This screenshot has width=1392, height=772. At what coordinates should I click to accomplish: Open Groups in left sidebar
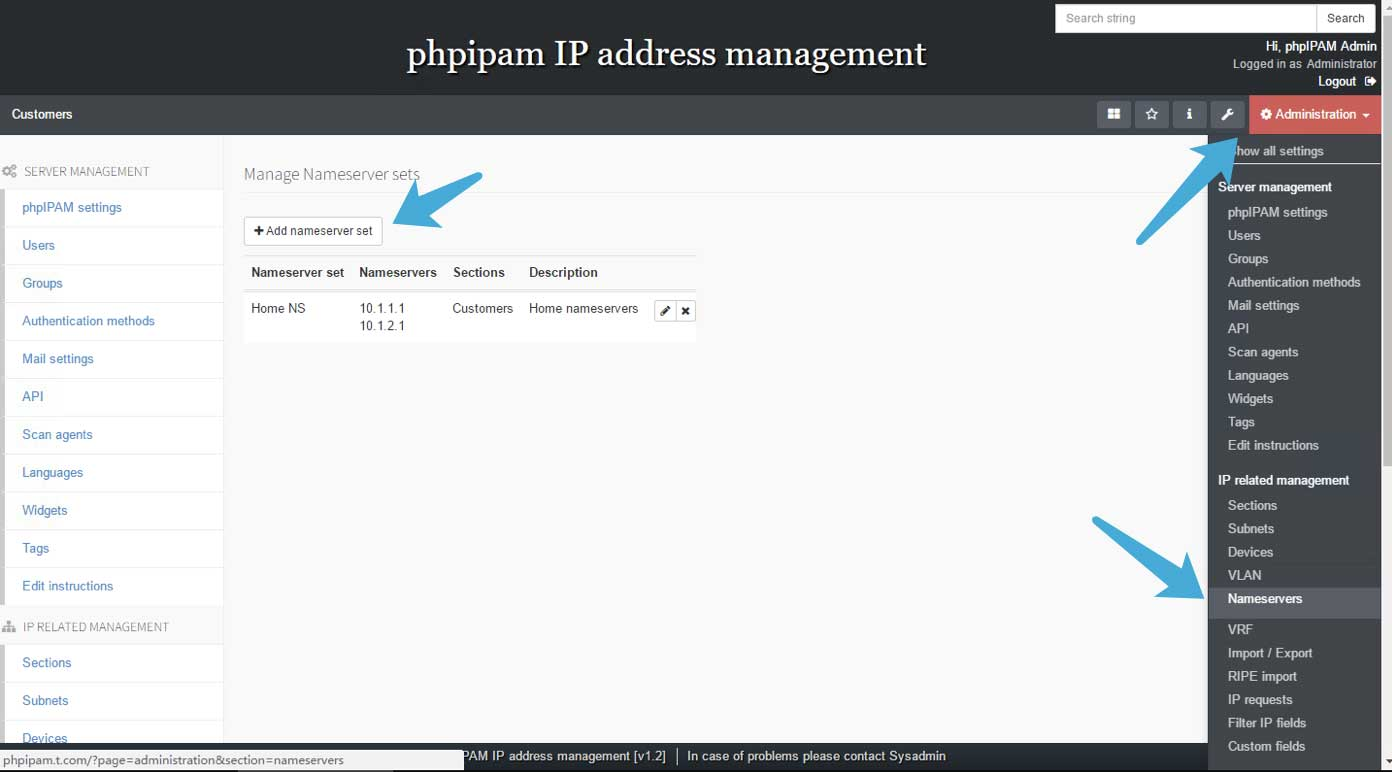pyautogui.click(x=42, y=284)
